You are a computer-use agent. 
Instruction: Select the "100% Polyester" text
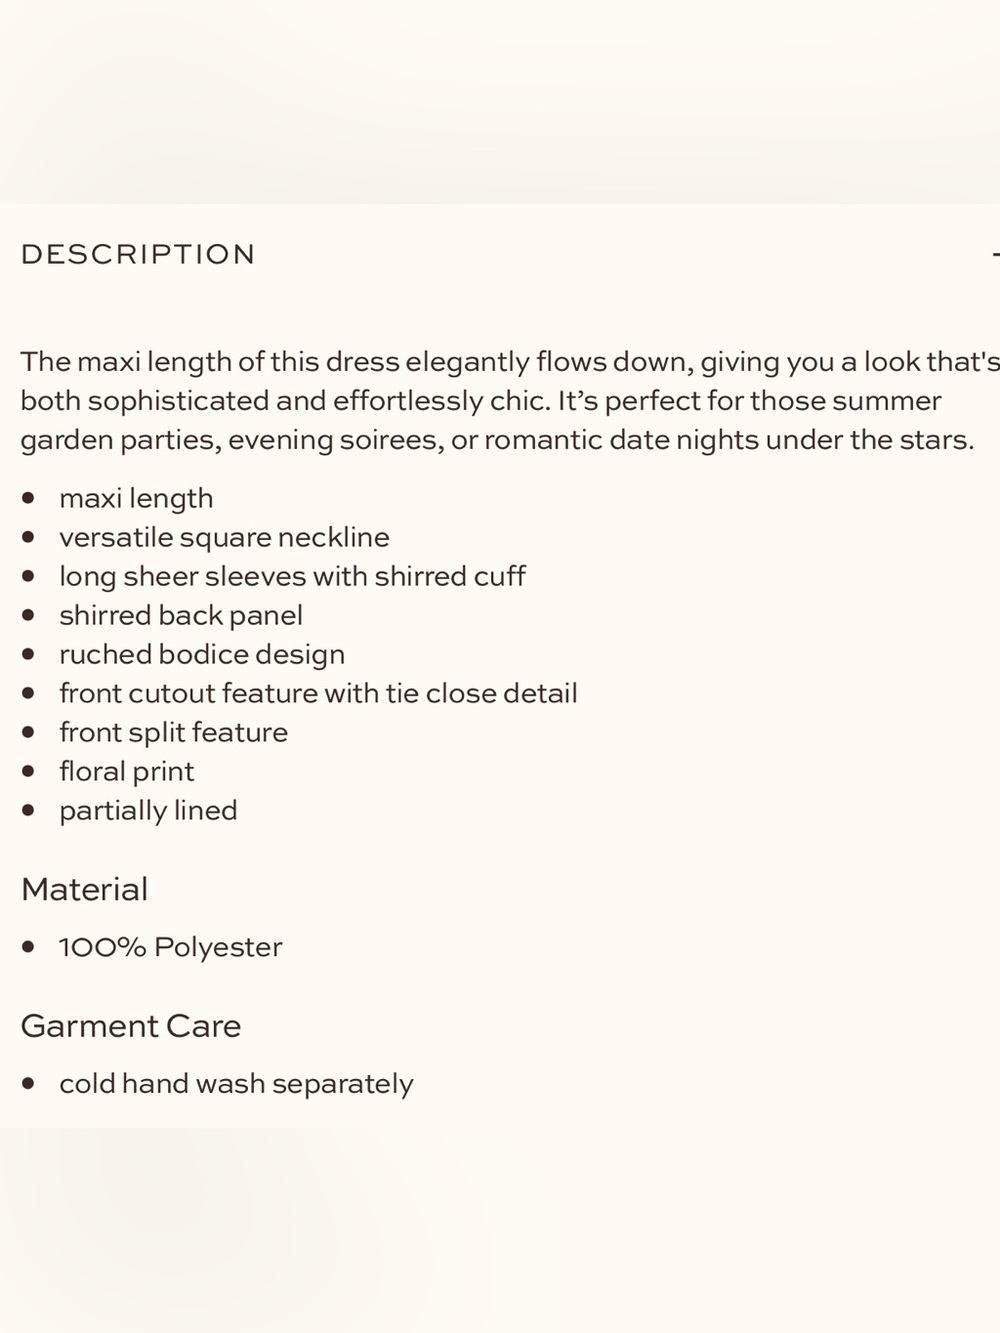point(170,947)
